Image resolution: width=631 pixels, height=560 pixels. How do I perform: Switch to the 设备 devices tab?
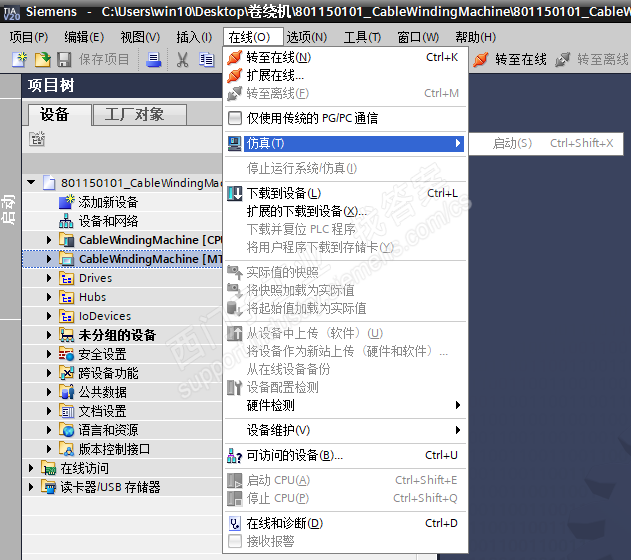[60, 115]
